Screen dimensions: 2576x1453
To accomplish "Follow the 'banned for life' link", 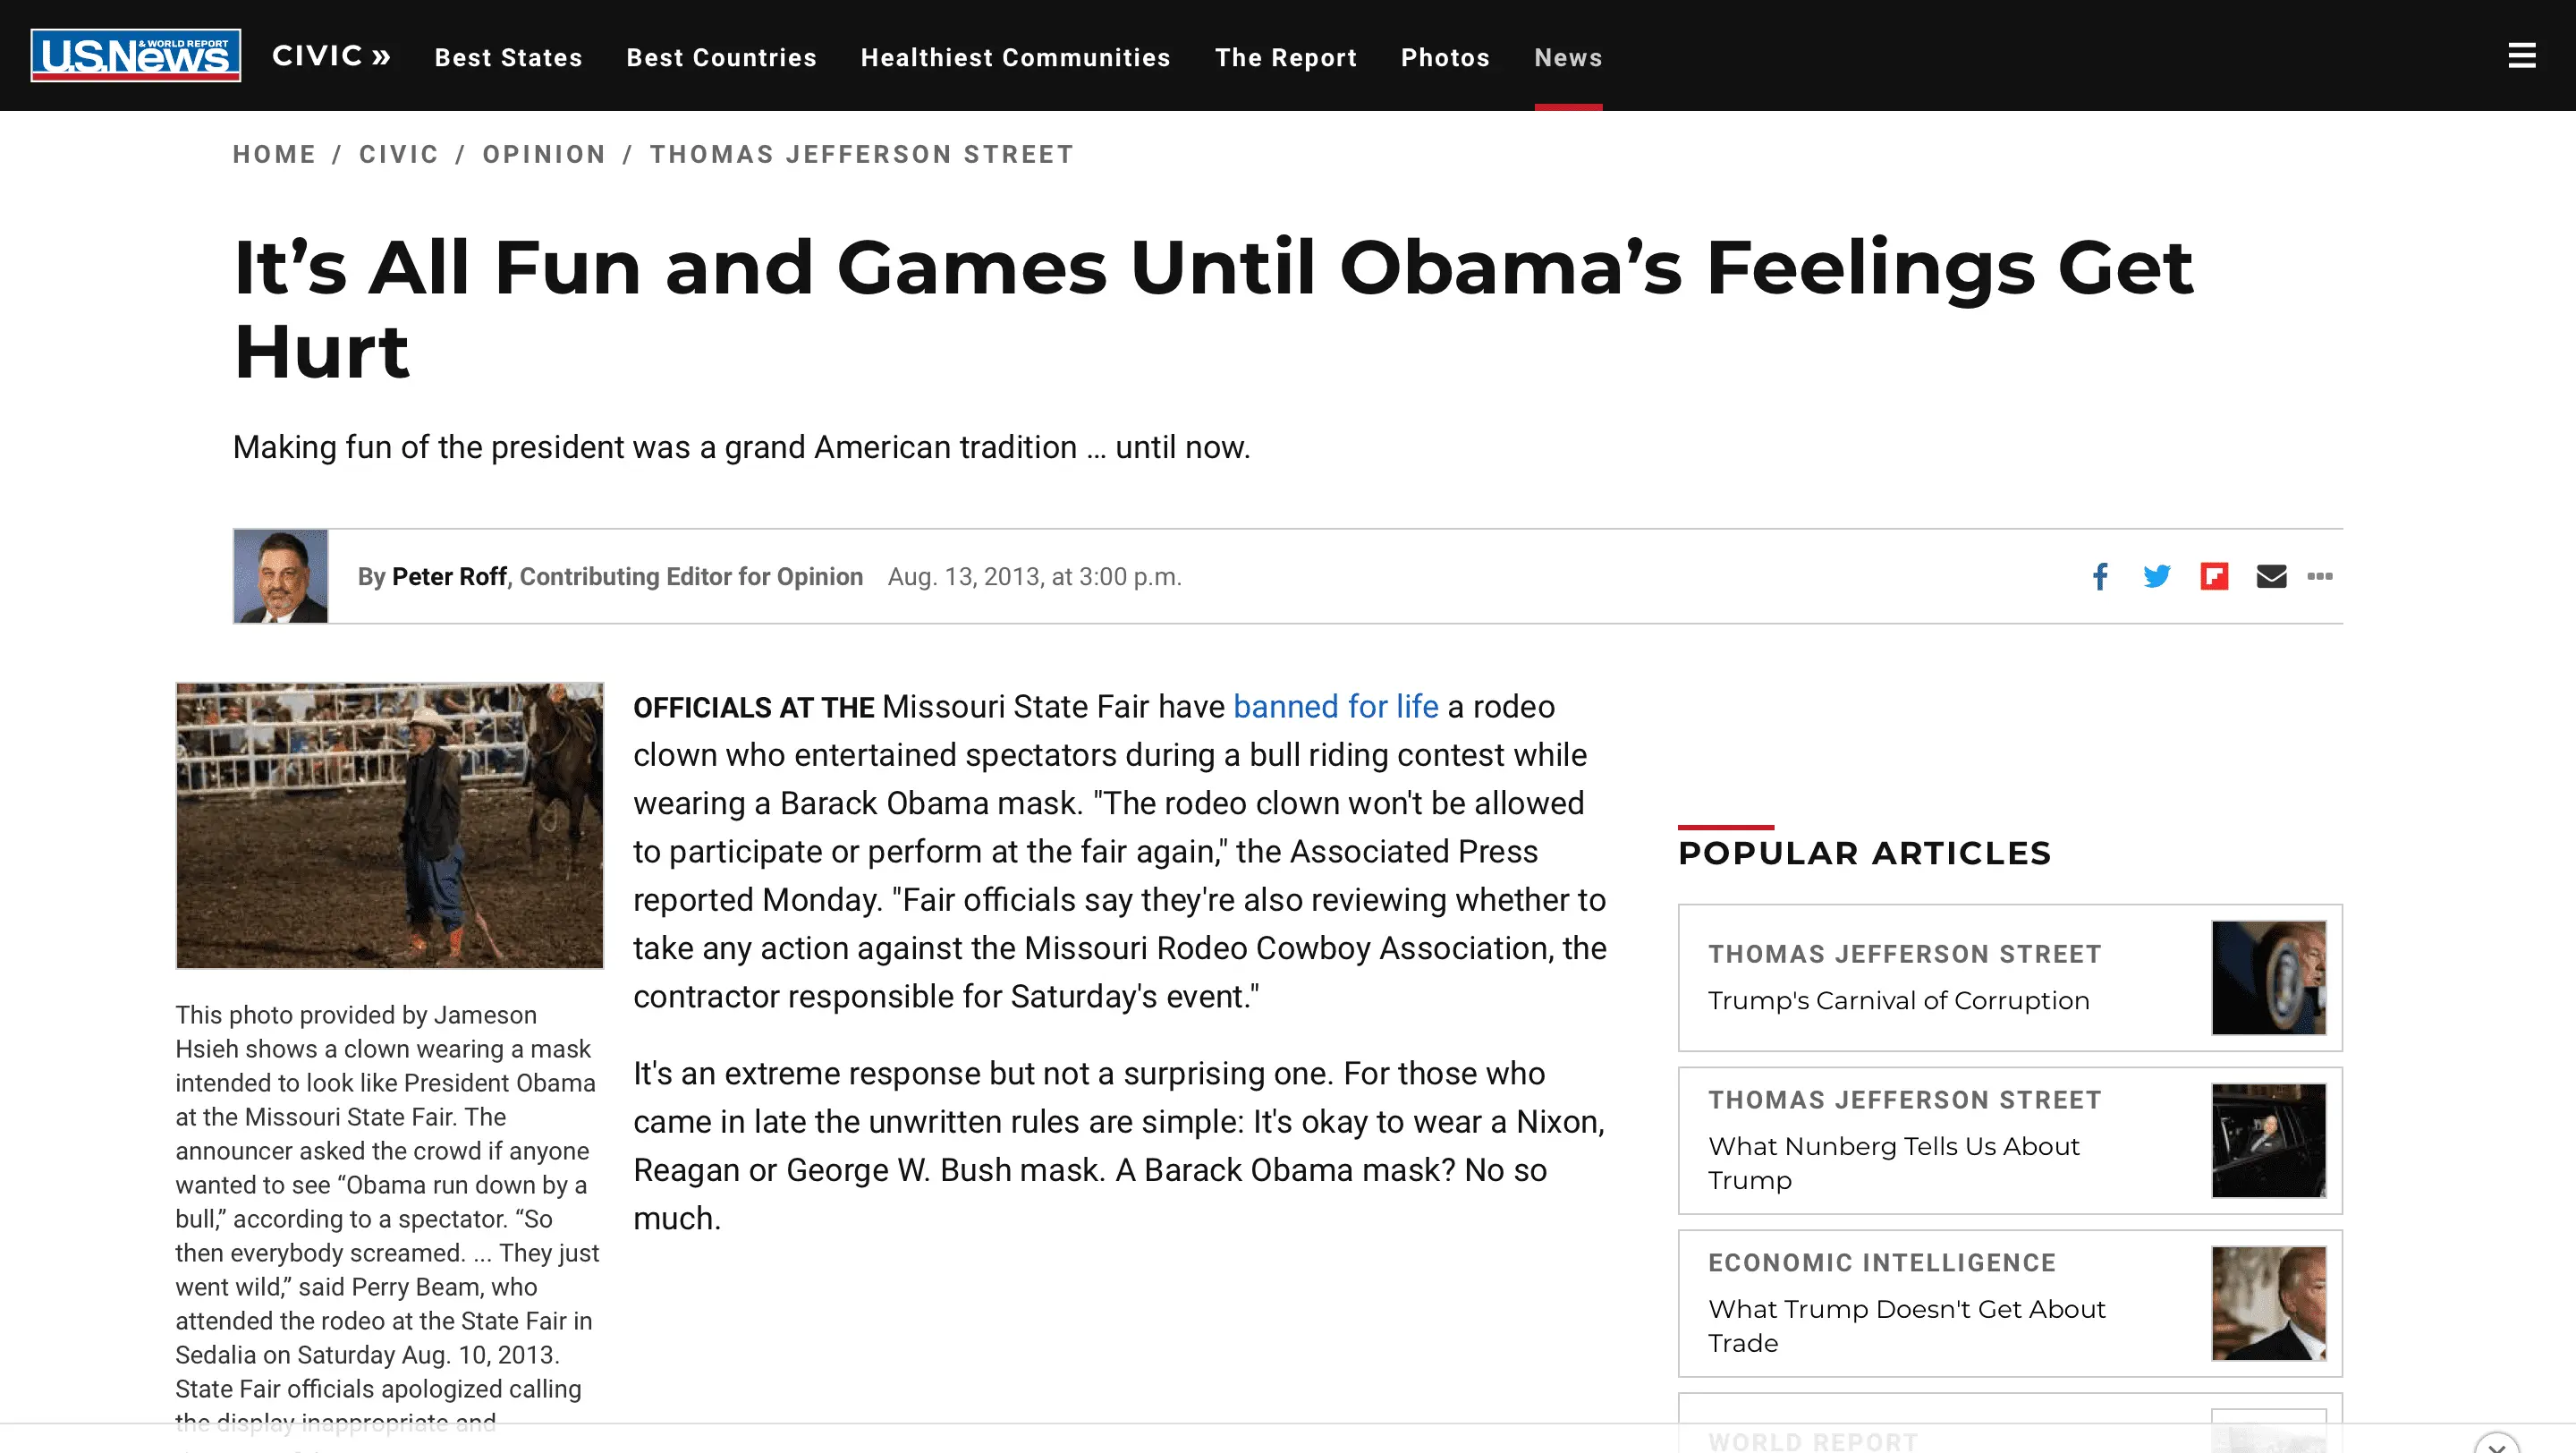I will (x=1335, y=707).
